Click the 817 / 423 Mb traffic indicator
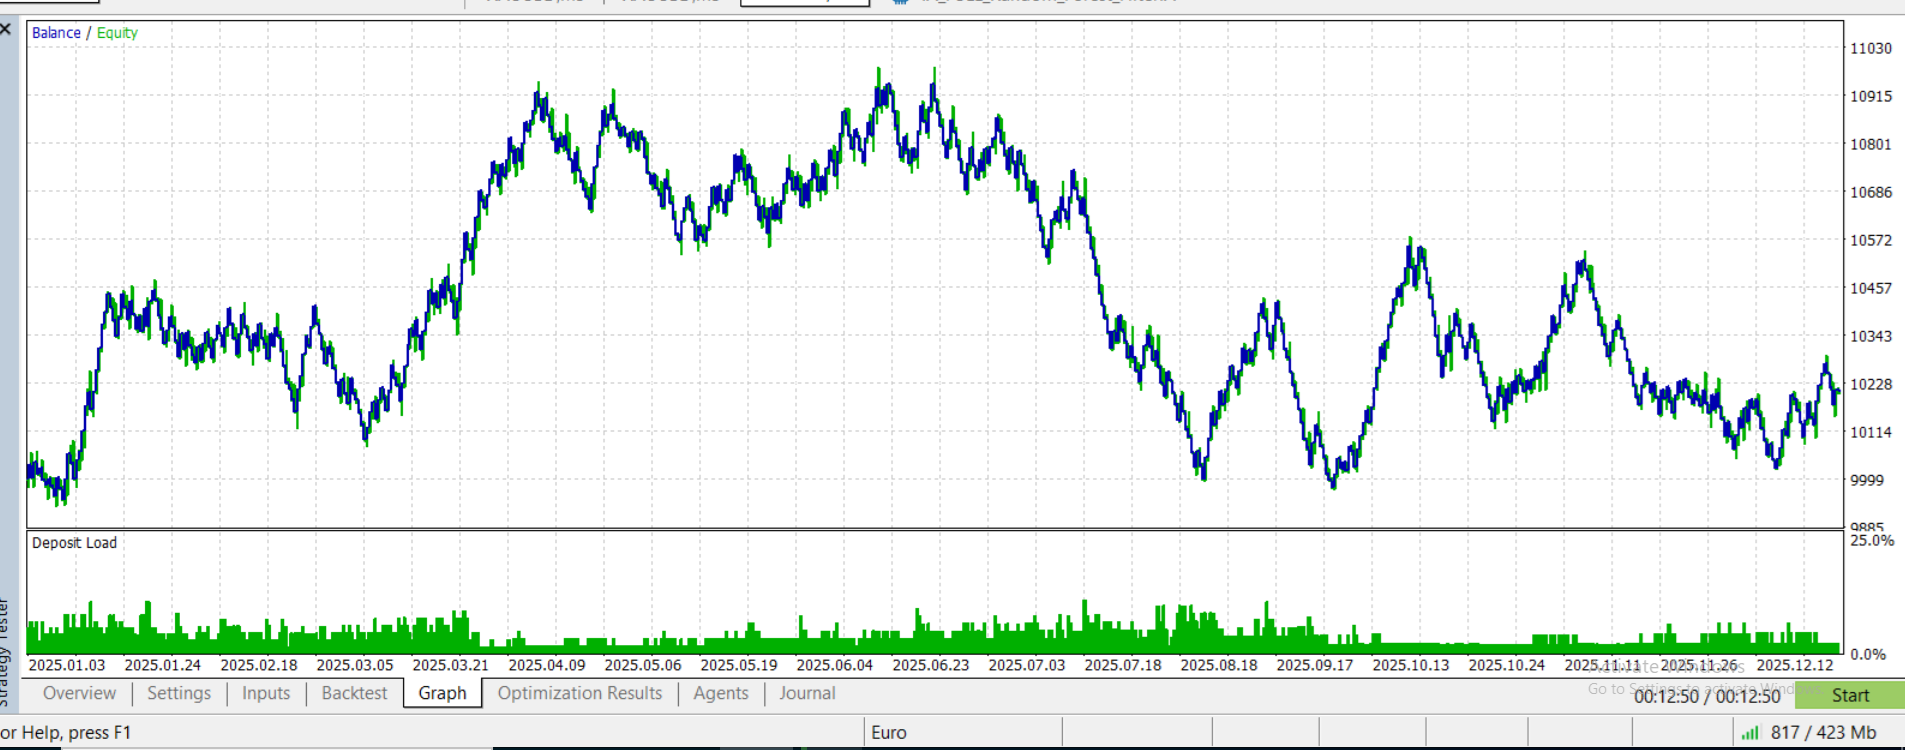The height and width of the screenshot is (750, 1905). click(1823, 733)
